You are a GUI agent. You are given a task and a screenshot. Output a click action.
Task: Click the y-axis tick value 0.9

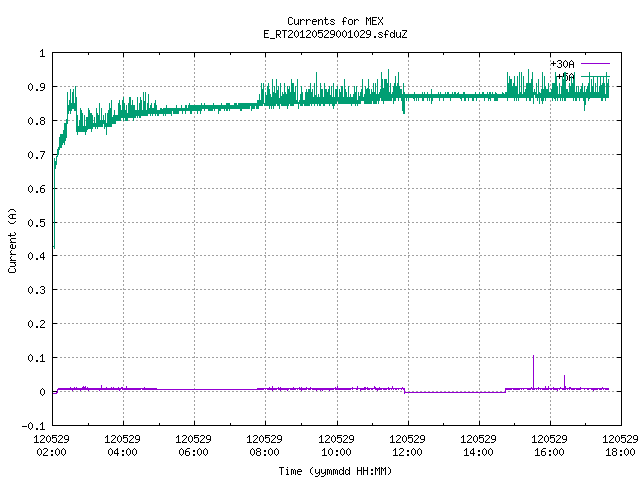point(36,87)
